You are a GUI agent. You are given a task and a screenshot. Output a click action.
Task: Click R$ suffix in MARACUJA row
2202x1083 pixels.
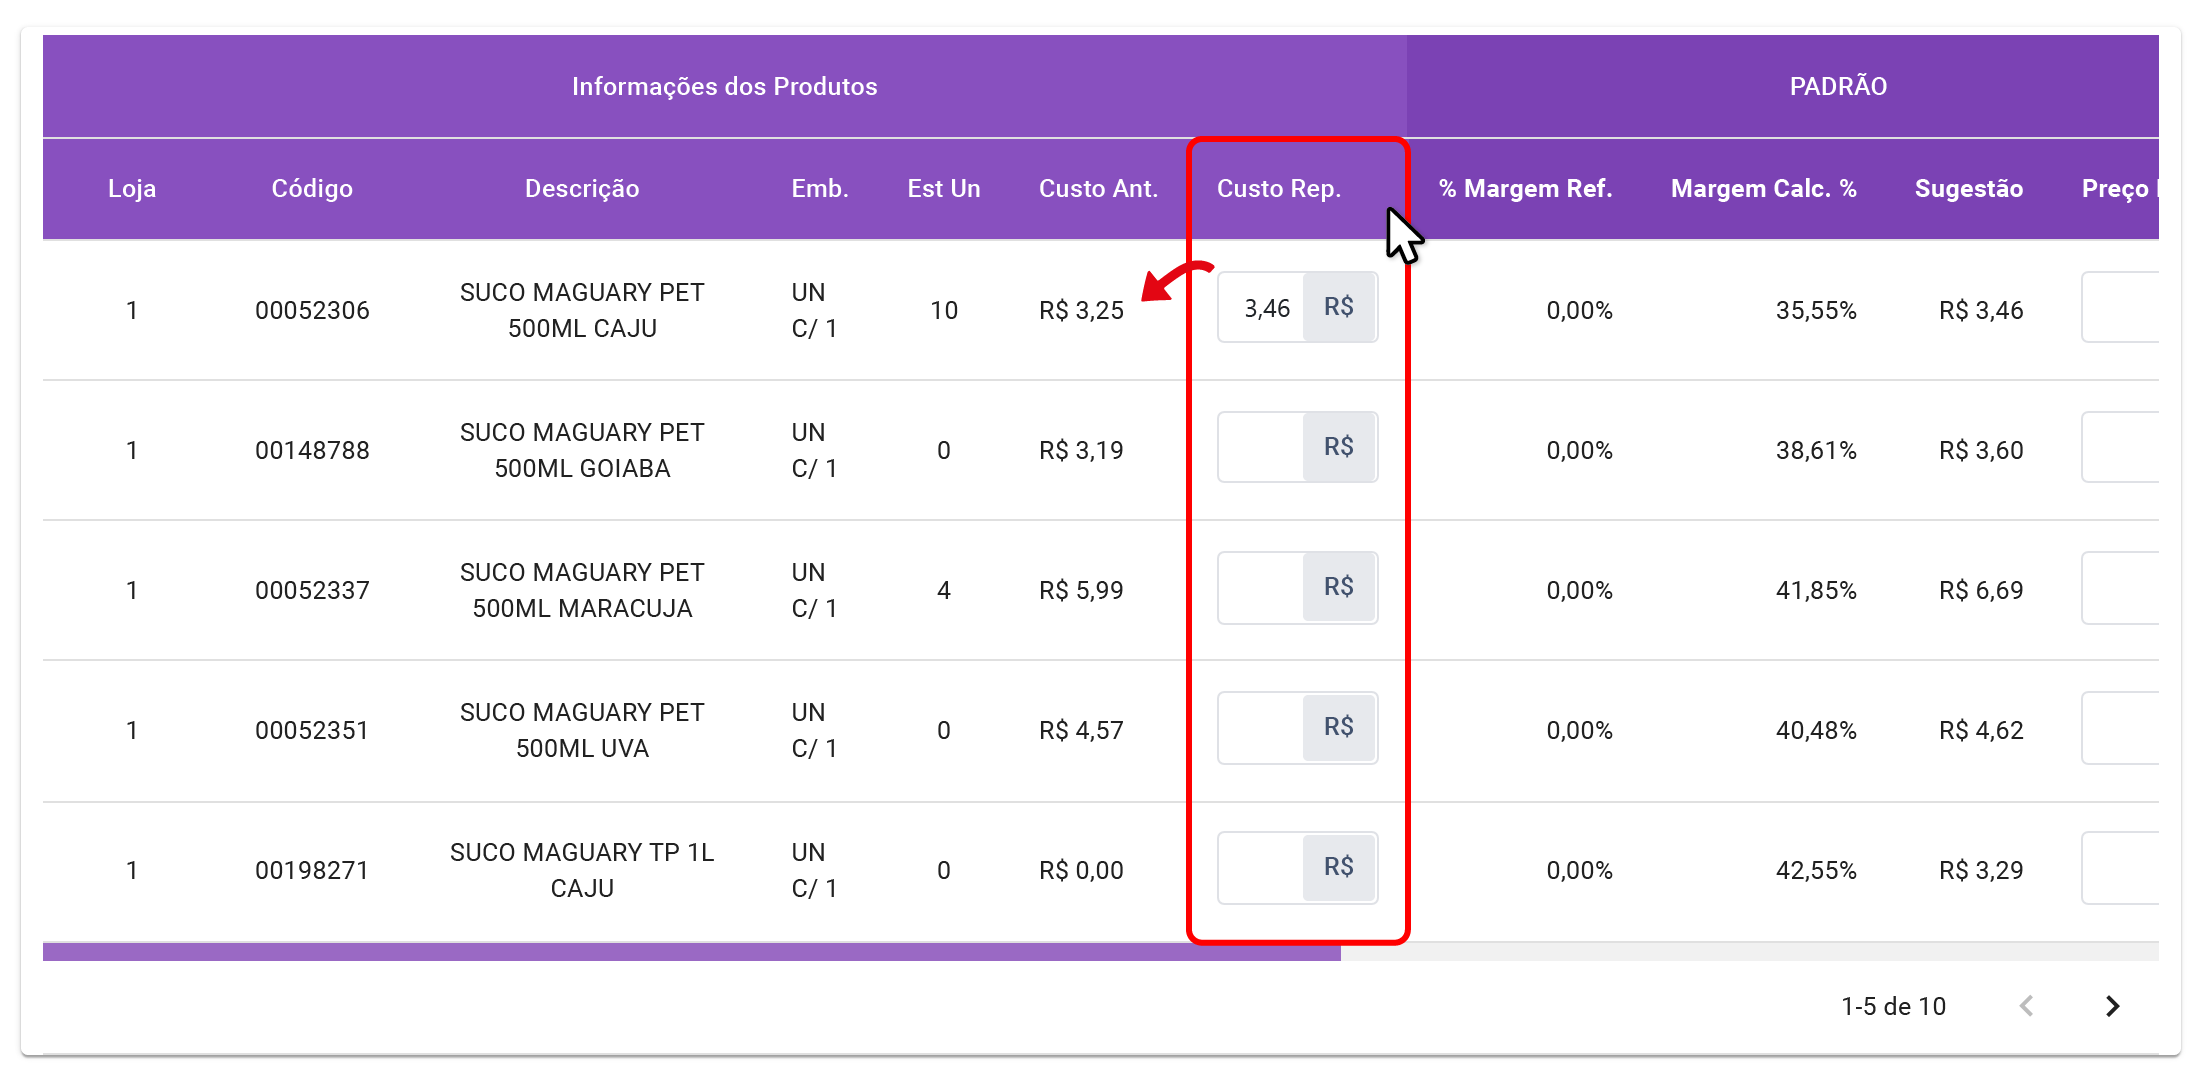coord(1339,587)
